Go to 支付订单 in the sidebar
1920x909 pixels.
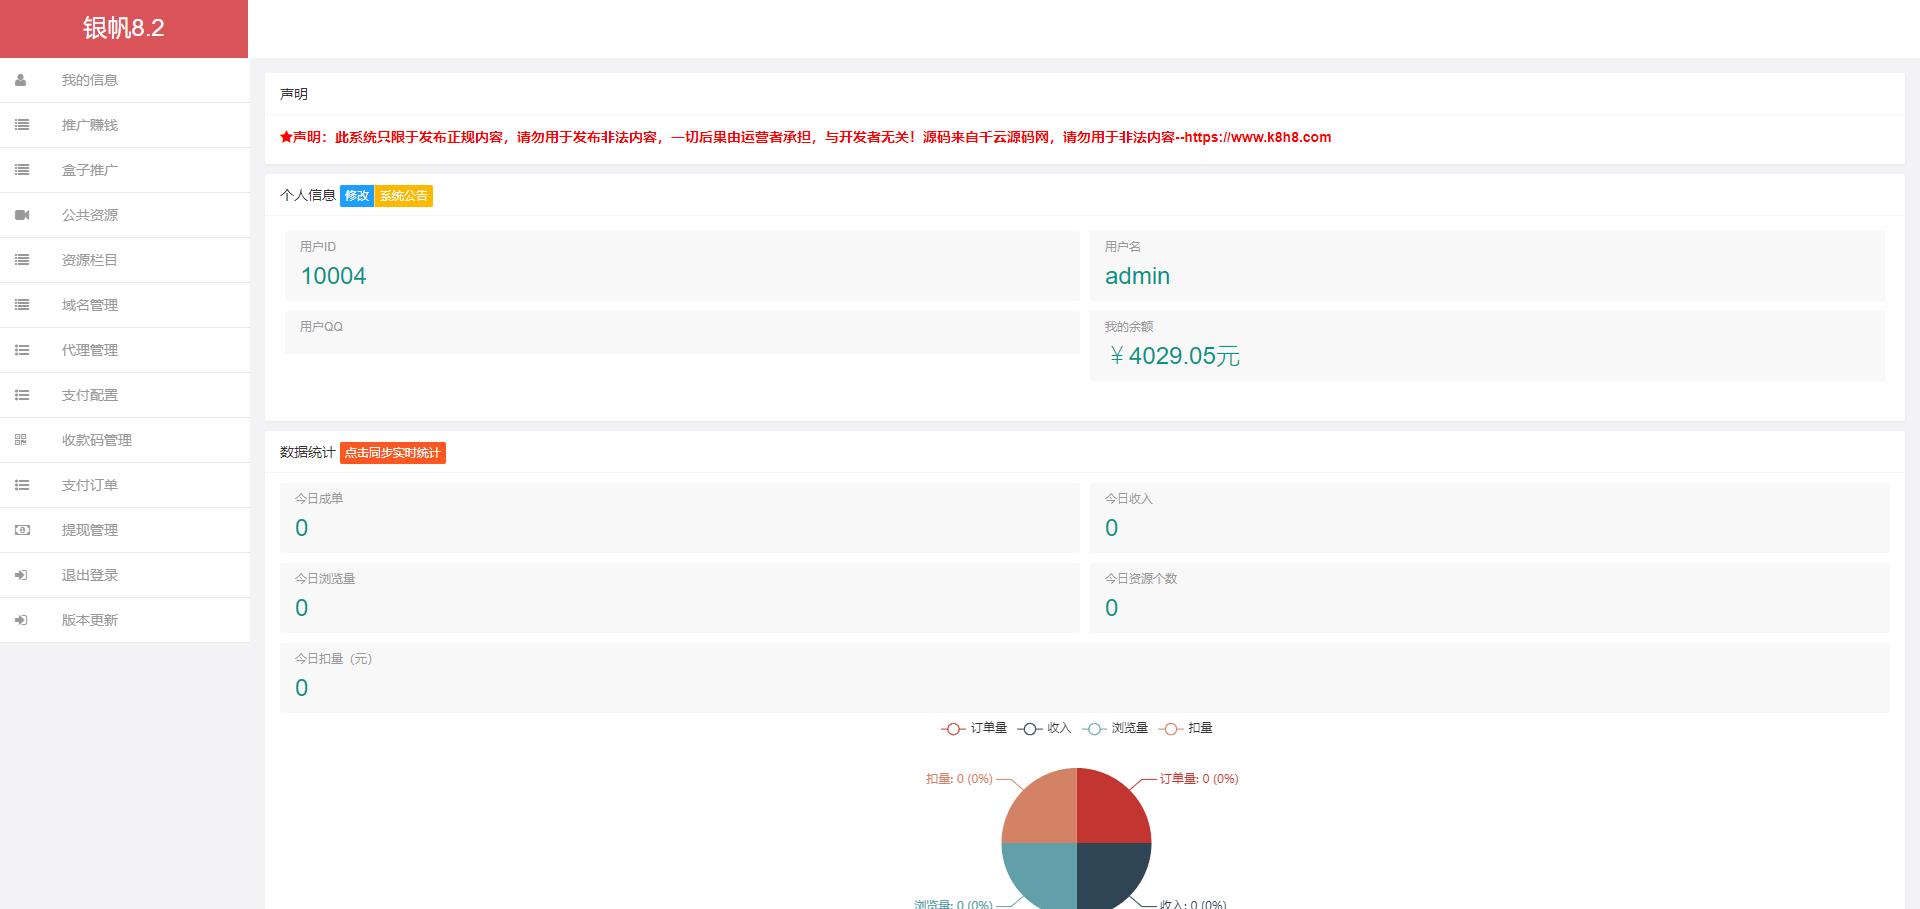[90, 485]
